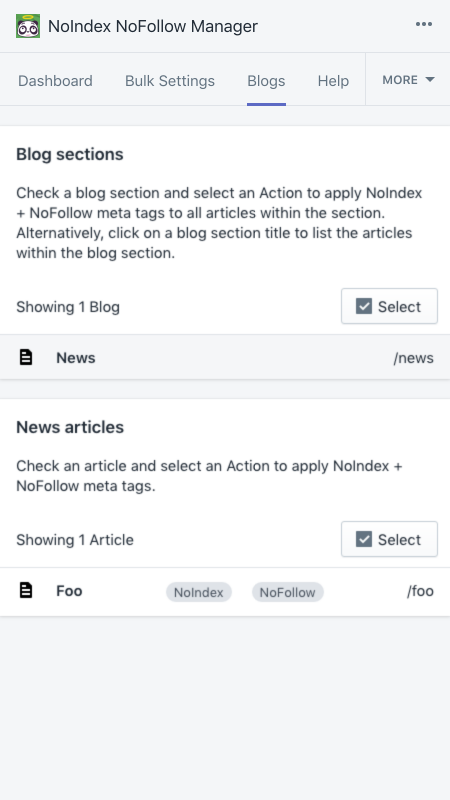
Task: Click the /foo handle text
Action: pos(420,591)
